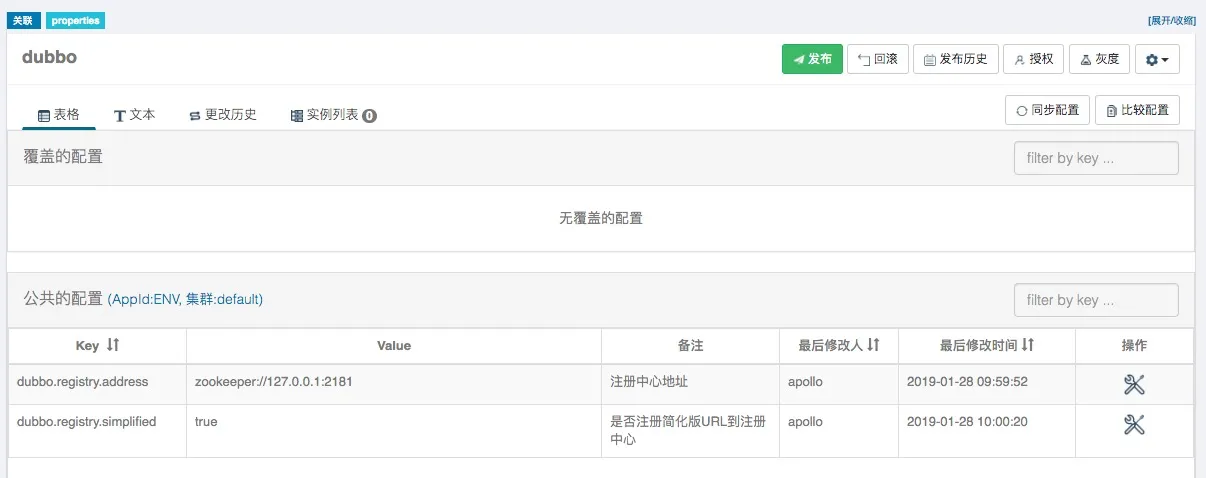Viewport: 1206px width, 478px height.
Task: Switch to the 文本 text tab
Action: click(134, 115)
